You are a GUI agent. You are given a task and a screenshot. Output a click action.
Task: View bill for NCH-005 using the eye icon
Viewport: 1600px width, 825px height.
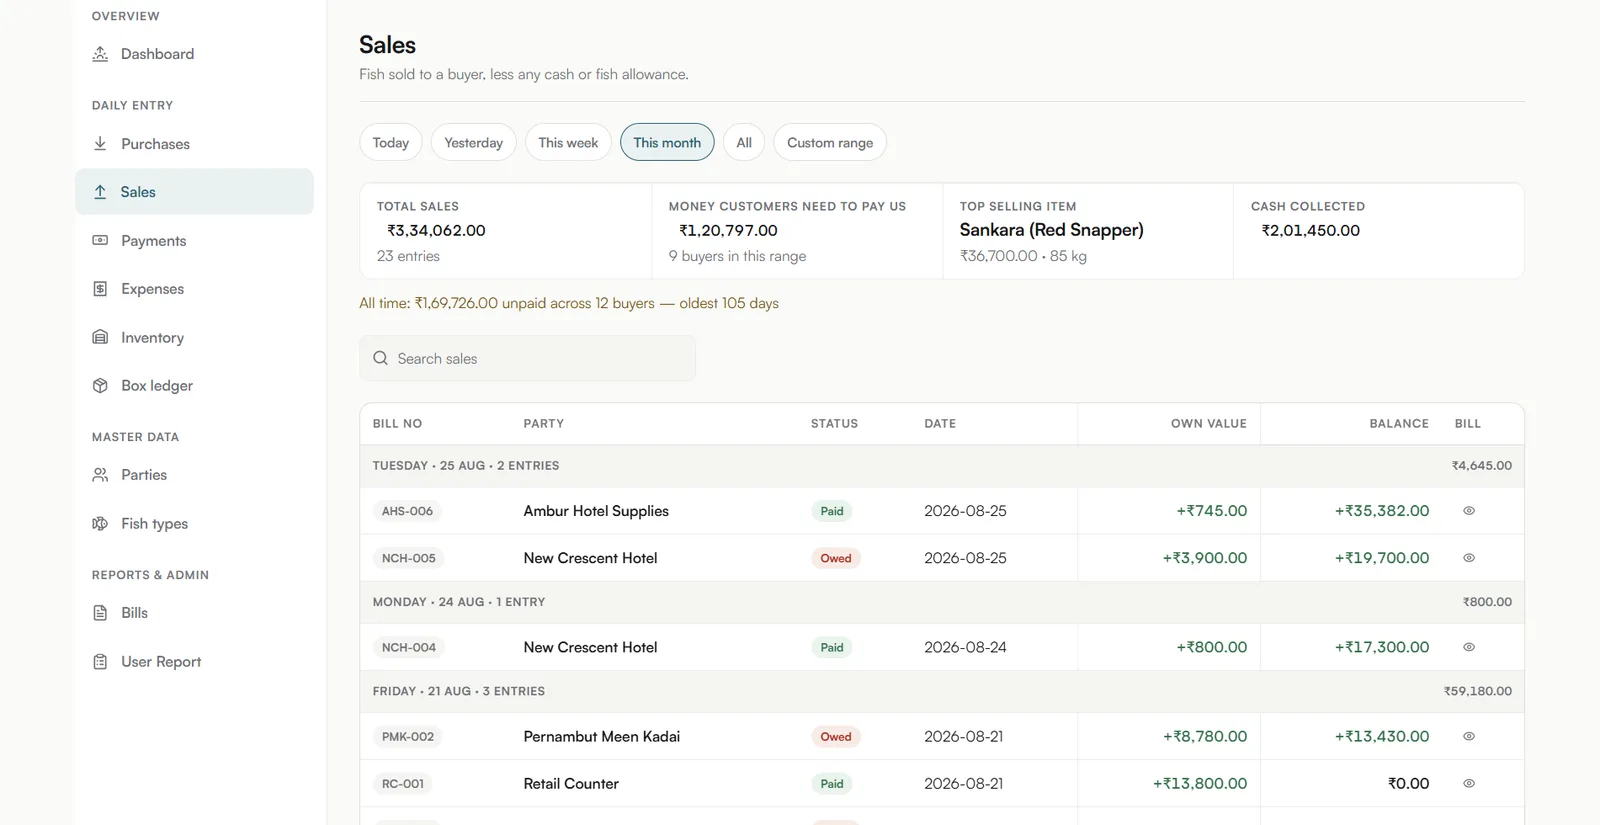tap(1469, 558)
